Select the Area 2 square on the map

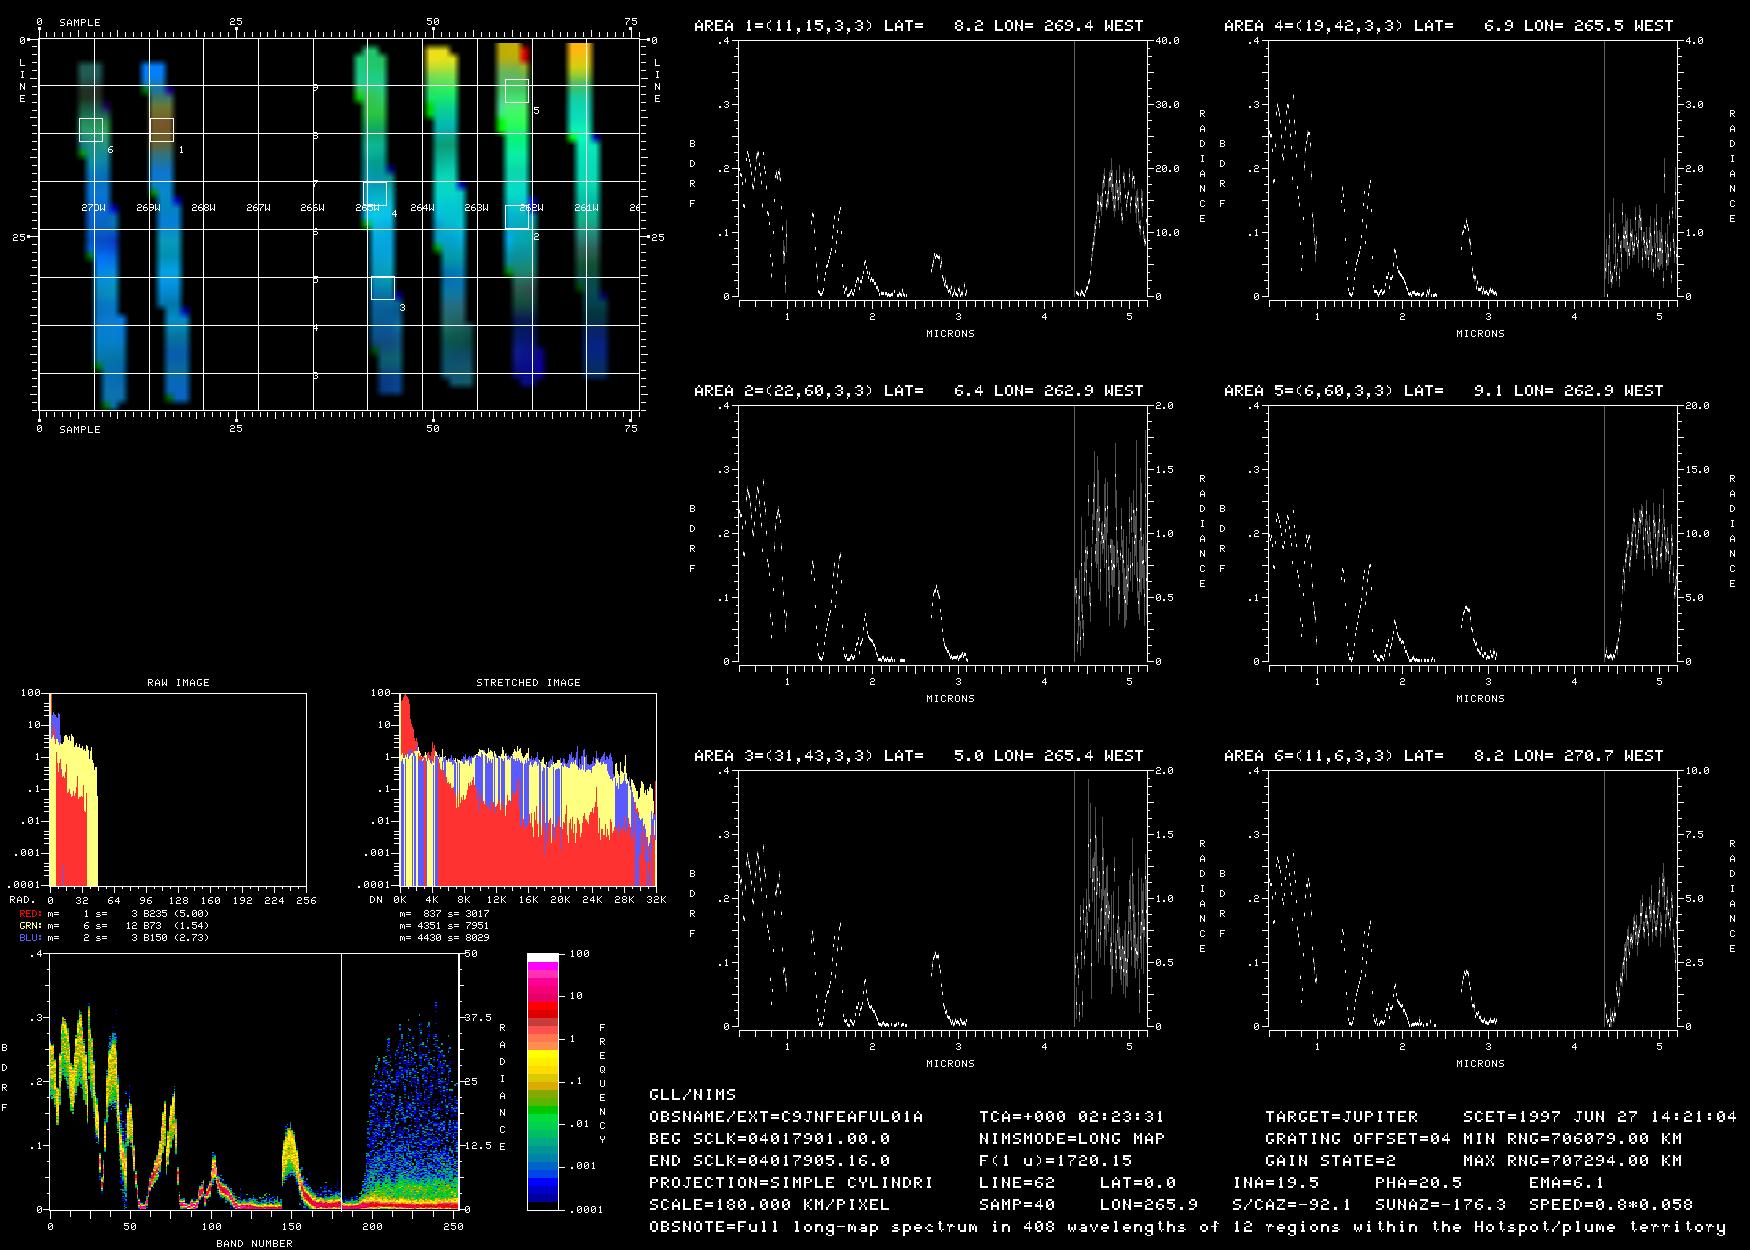click(x=517, y=217)
